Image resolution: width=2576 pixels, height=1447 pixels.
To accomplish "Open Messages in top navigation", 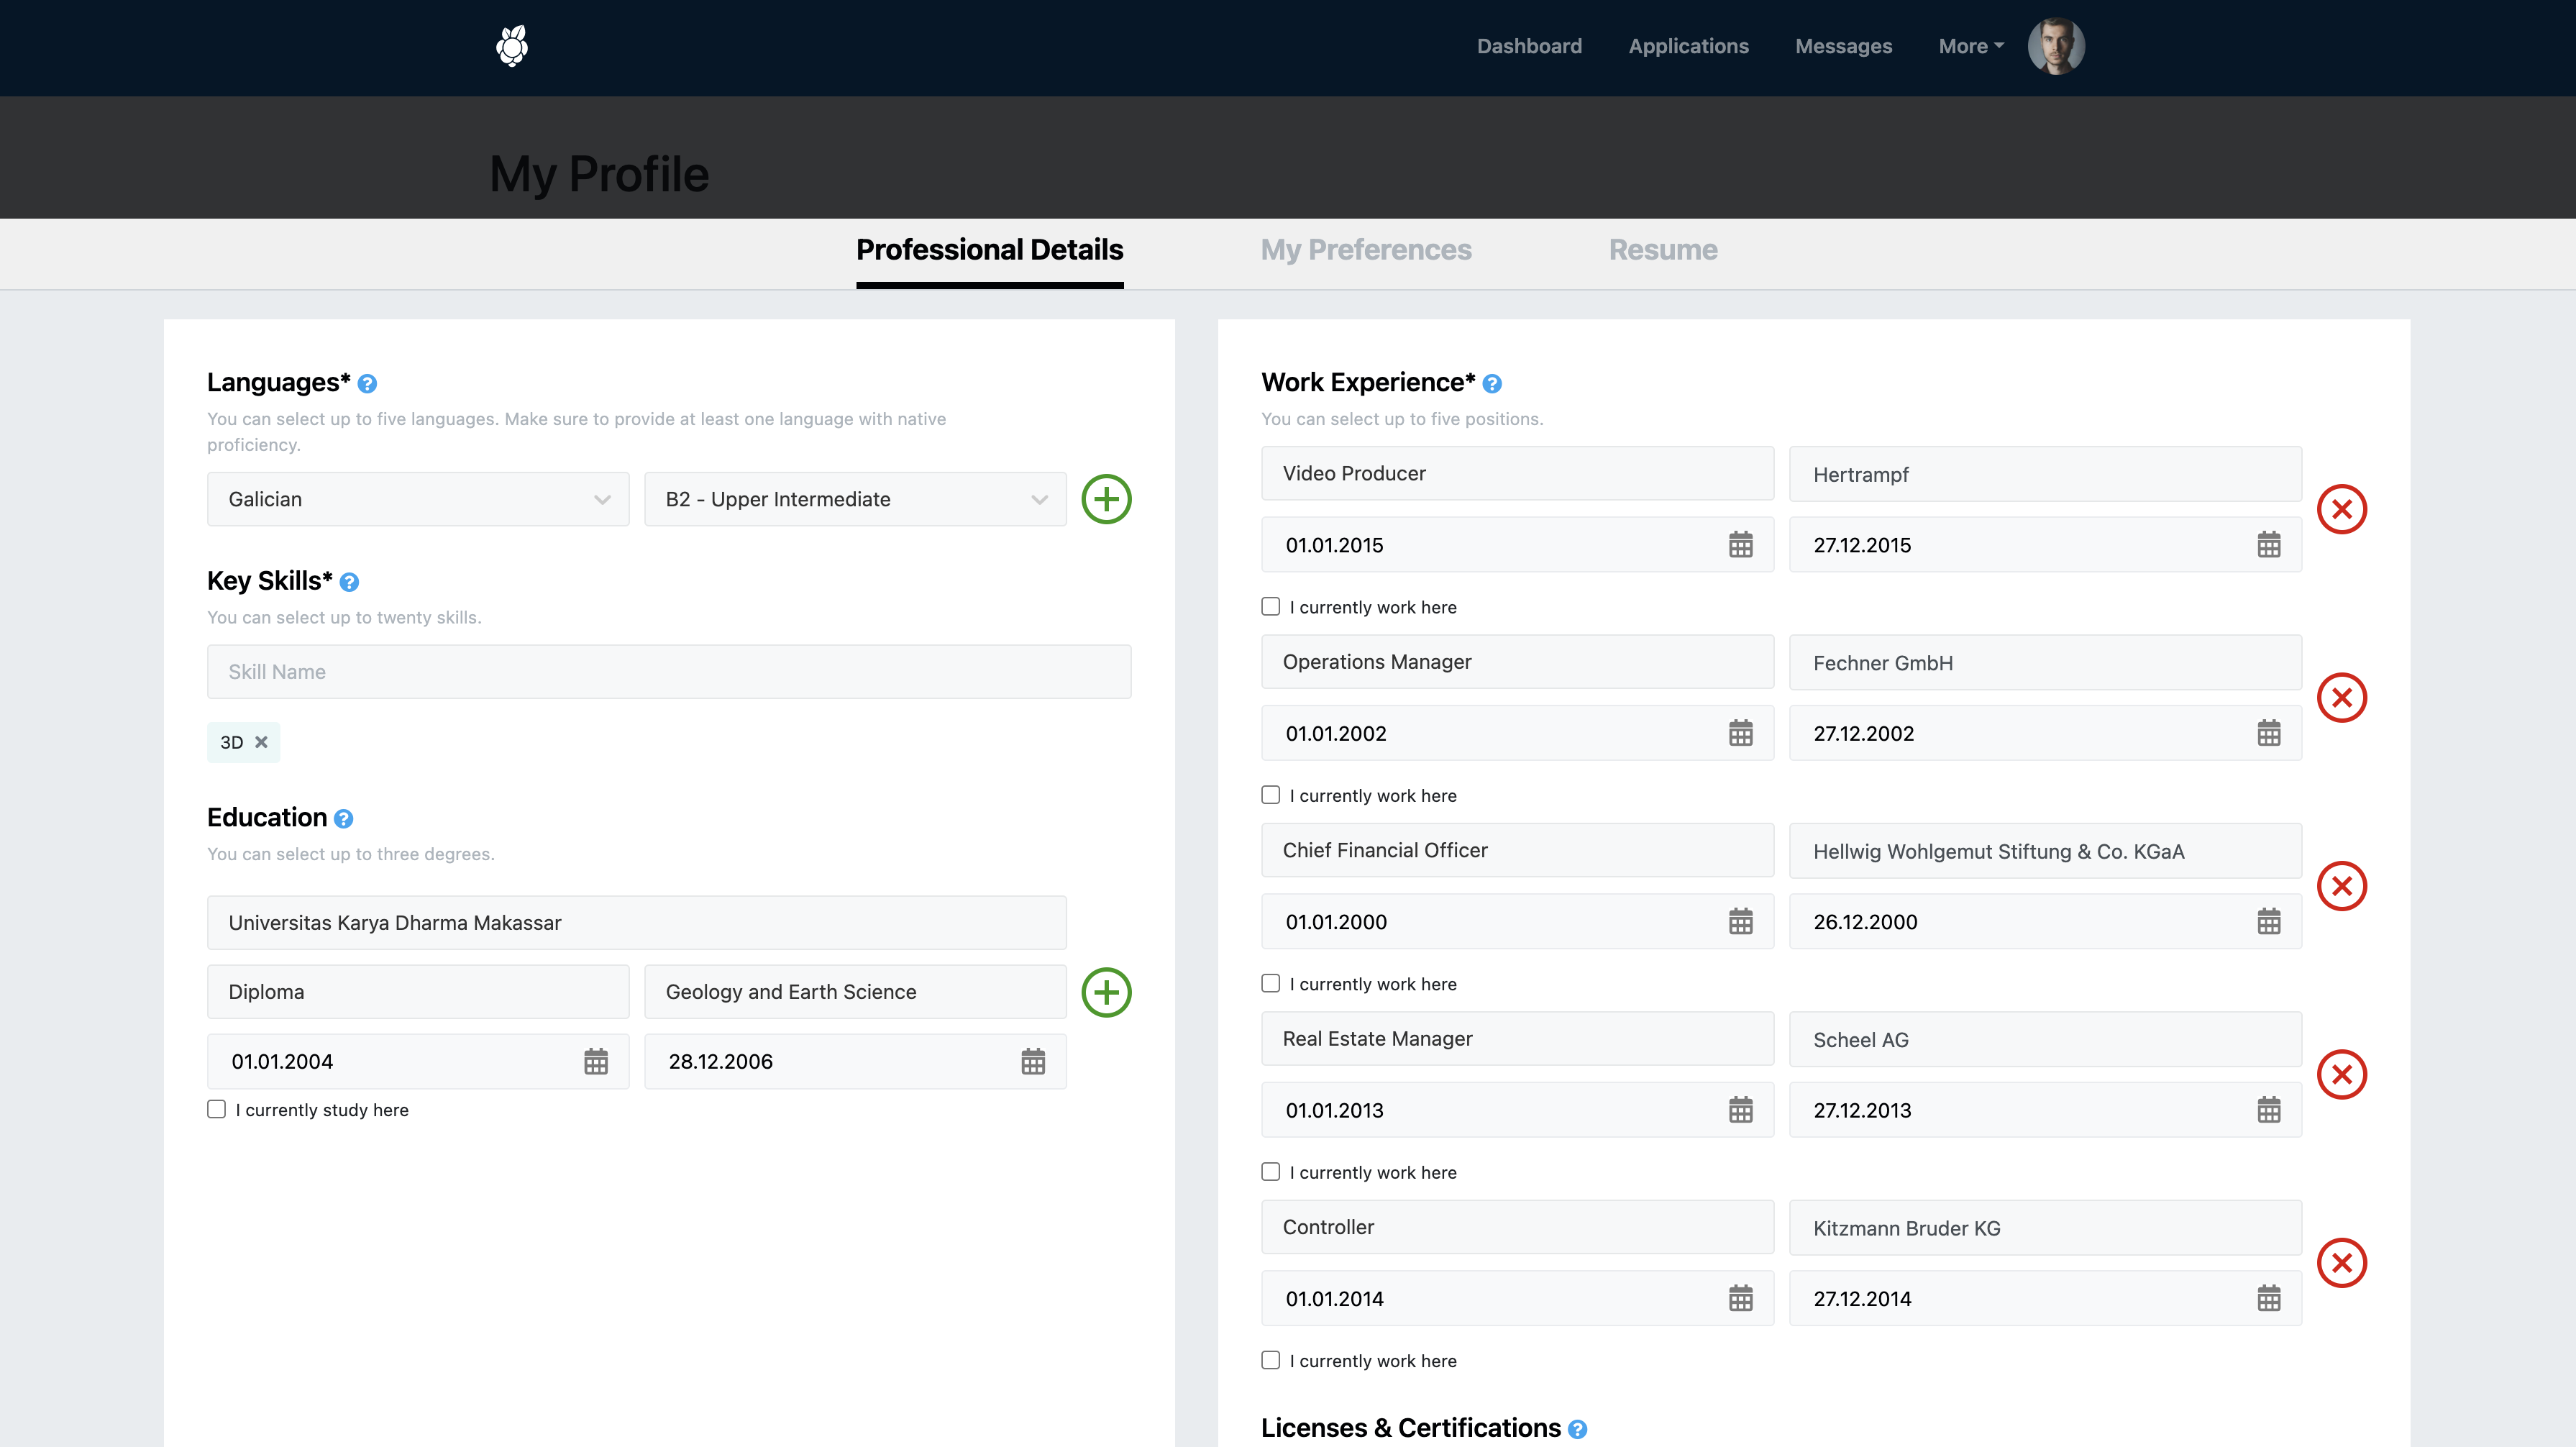I will click(x=1843, y=46).
